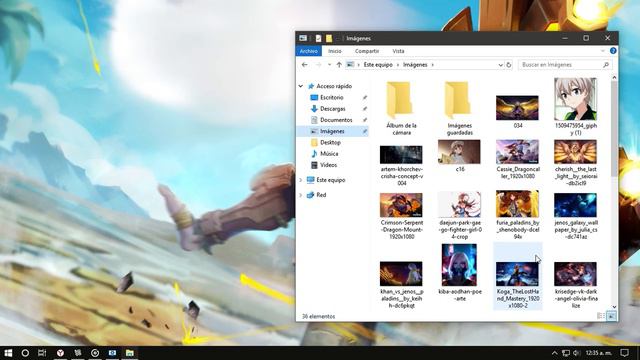Click Este equipo in the address bar
The width and height of the screenshot is (640, 360).
coord(378,65)
